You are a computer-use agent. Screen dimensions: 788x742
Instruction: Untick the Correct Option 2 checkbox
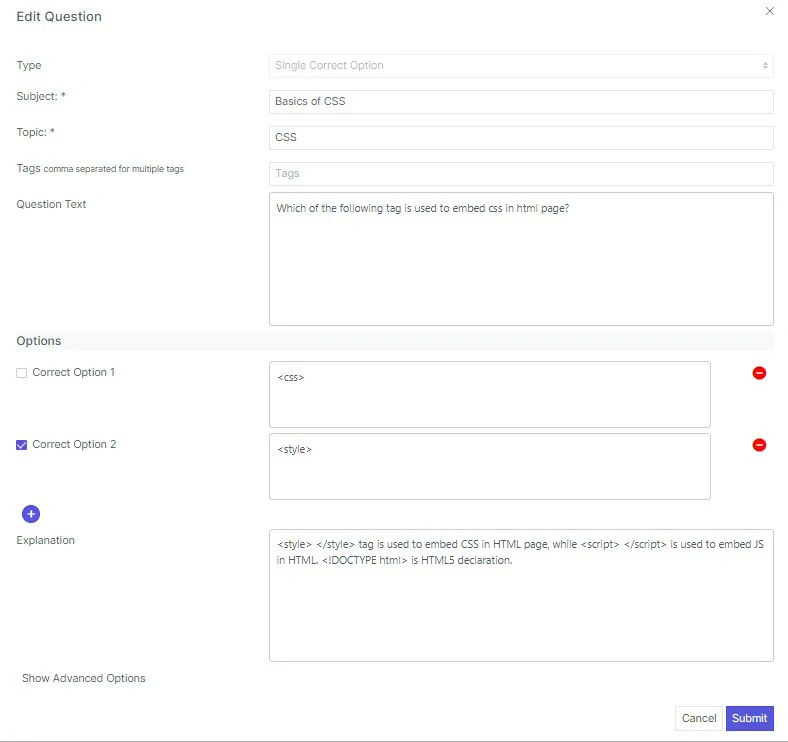click(21, 445)
